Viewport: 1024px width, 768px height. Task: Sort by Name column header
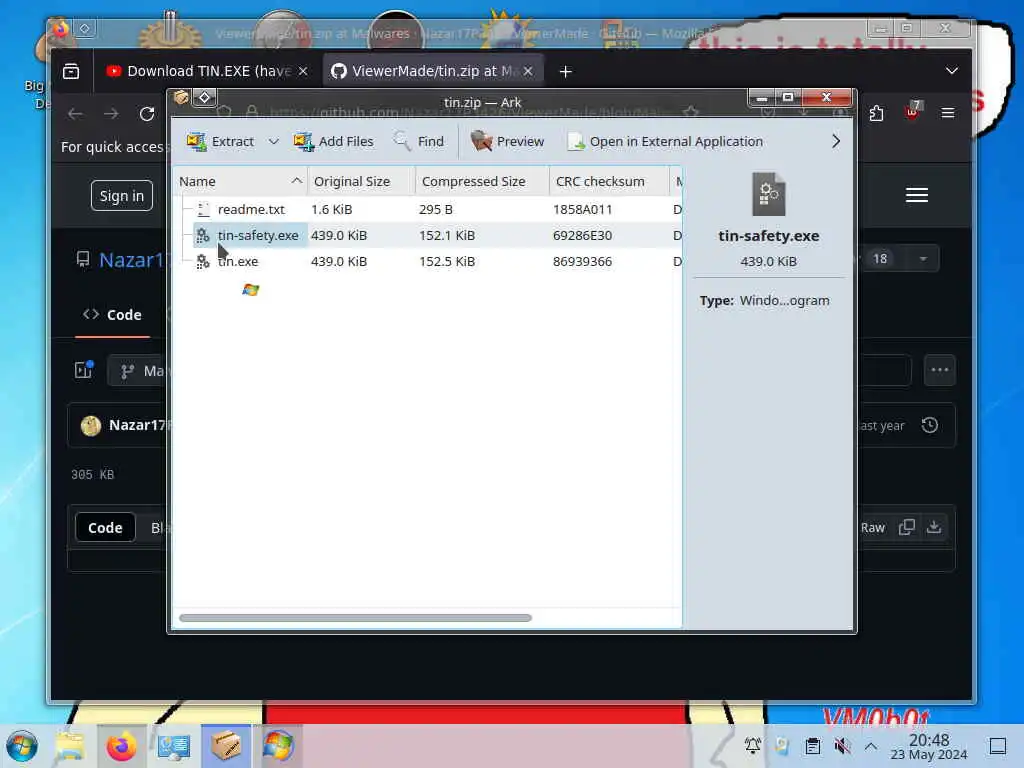pyautogui.click(x=240, y=182)
